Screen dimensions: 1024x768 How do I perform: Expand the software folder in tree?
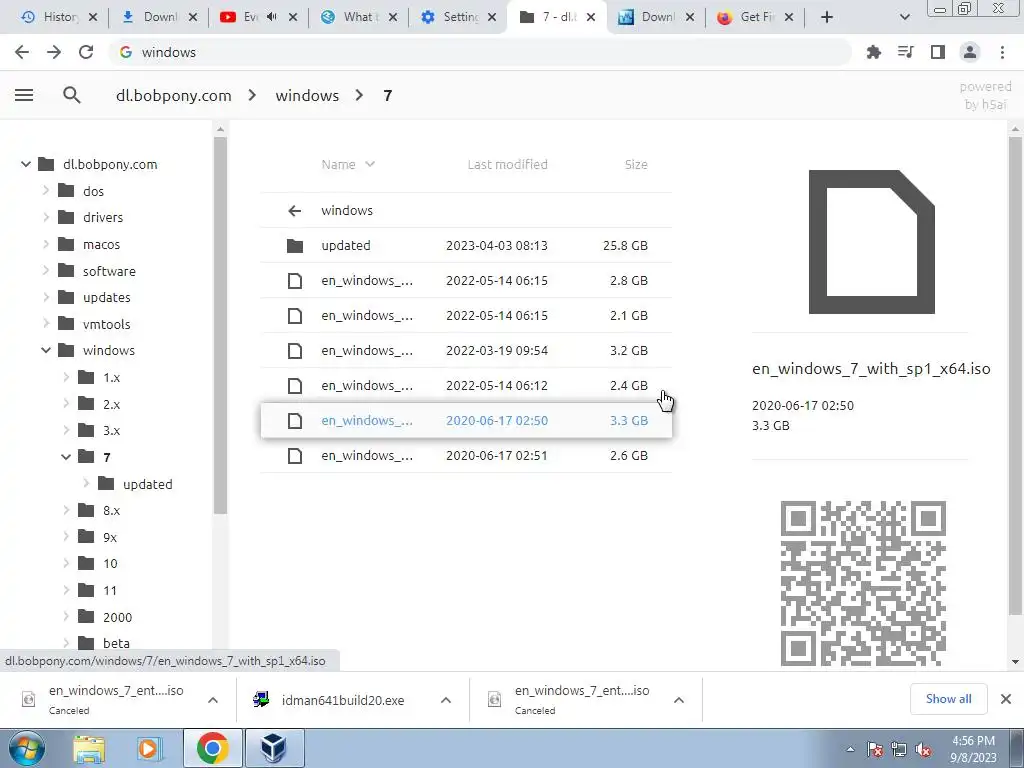(46, 270)
